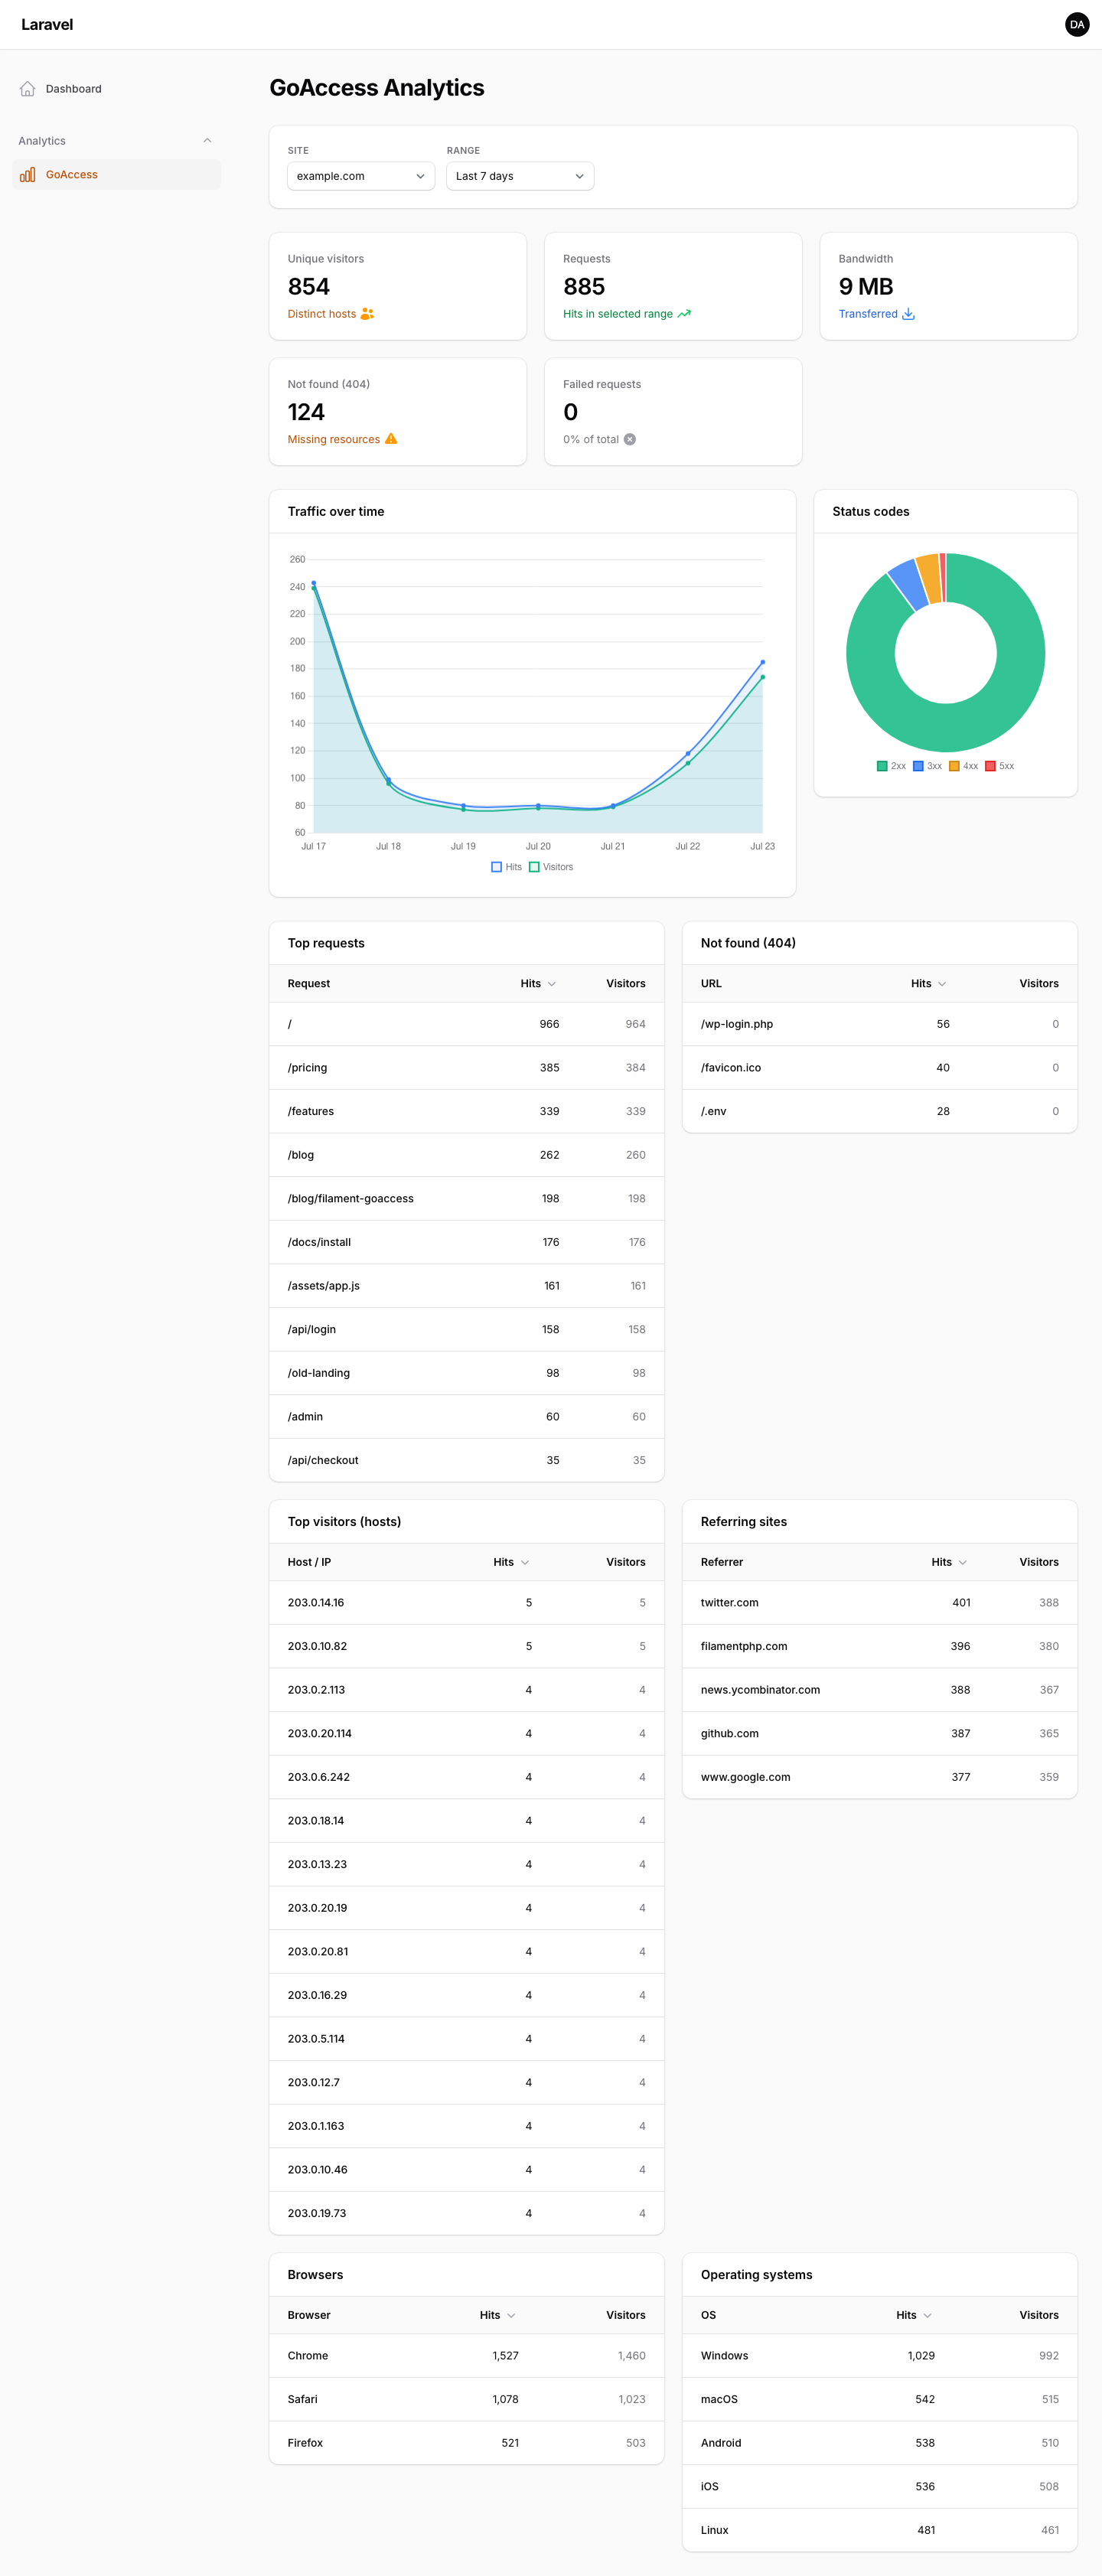This screenshot has width=1102, height=2576.
Task: Click the Dashboard home icon in sidebar
Action: click(28, 89)
